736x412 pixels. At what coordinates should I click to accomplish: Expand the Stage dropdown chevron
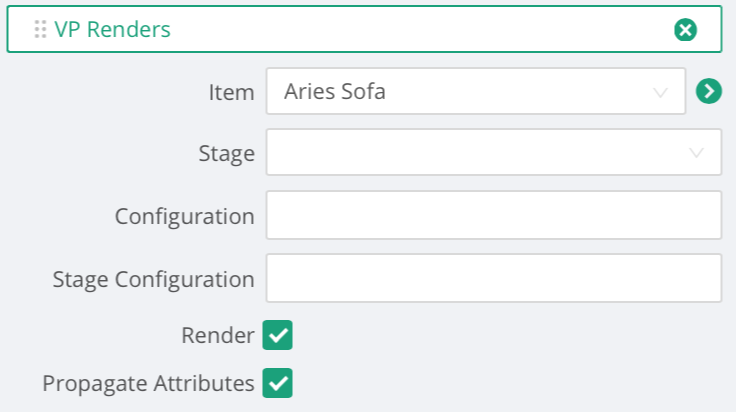tap(696, 153)
